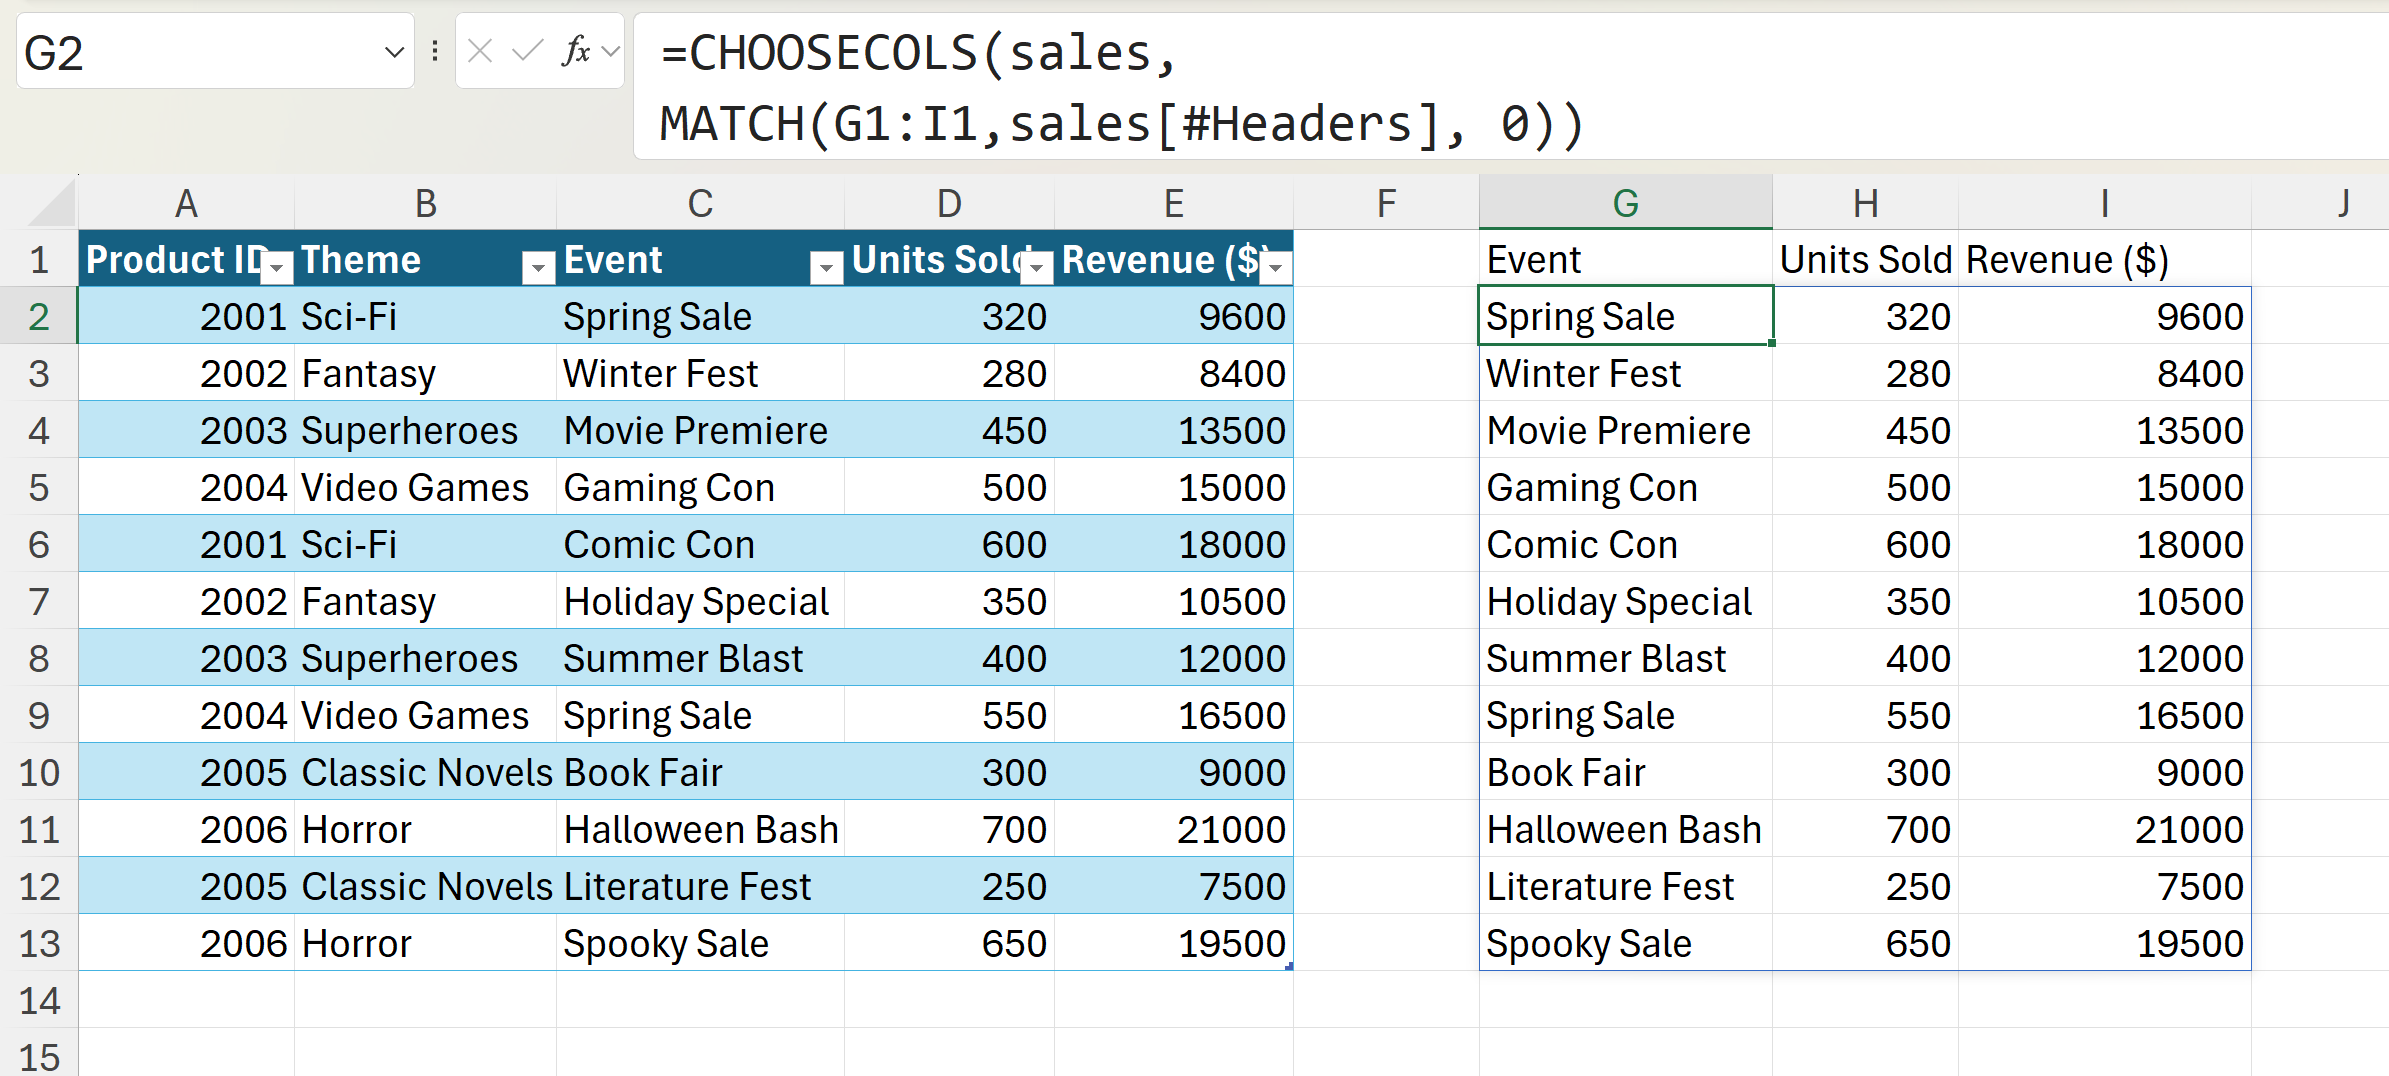Open the Product ID filter dropdown
The image size is (2389, 1076).
[x=279, y=266]
